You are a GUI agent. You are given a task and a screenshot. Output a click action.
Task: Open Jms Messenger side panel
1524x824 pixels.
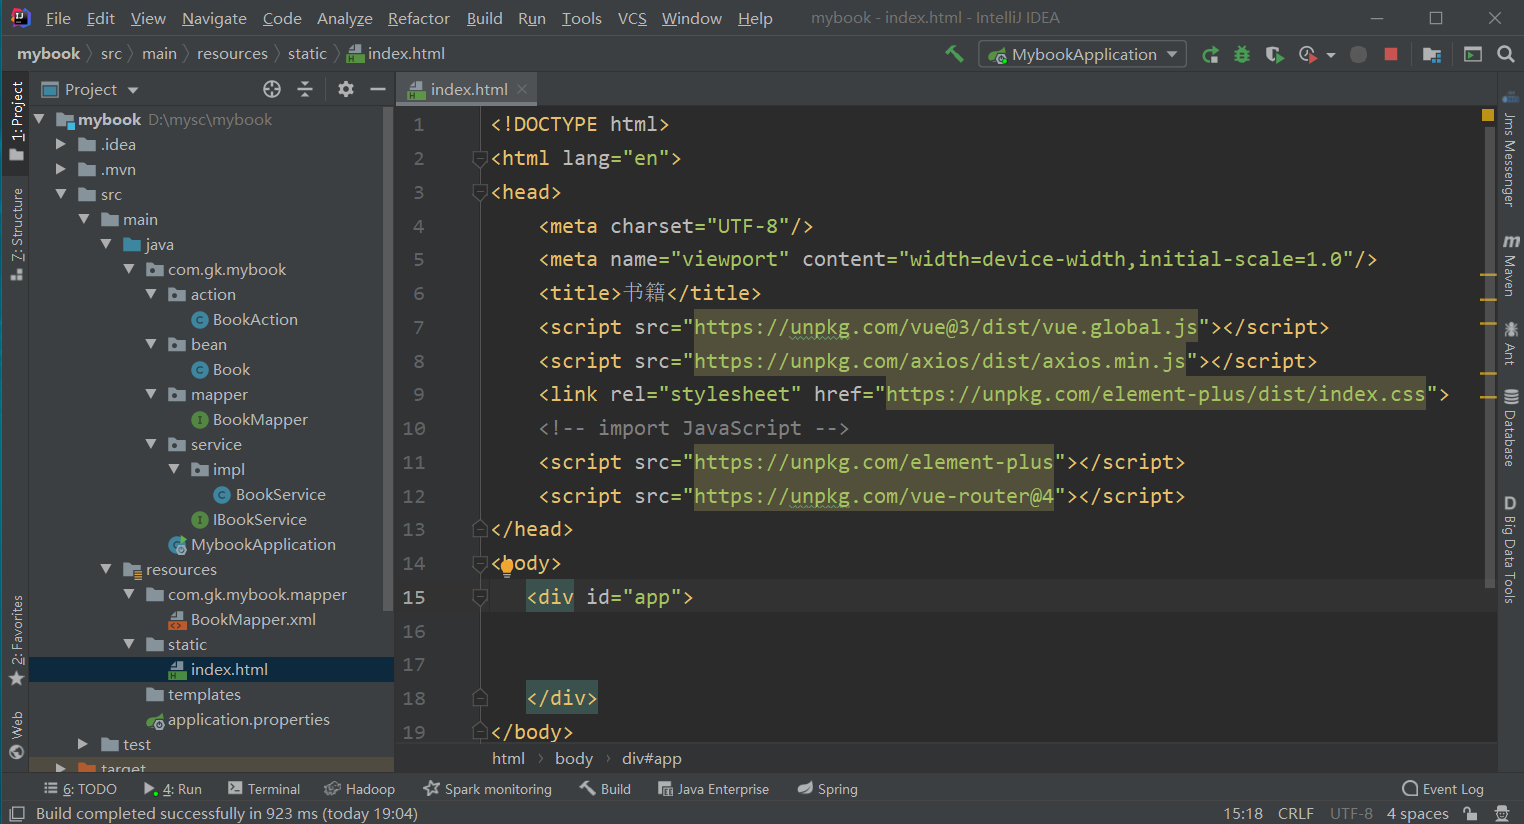[1510, 151]
